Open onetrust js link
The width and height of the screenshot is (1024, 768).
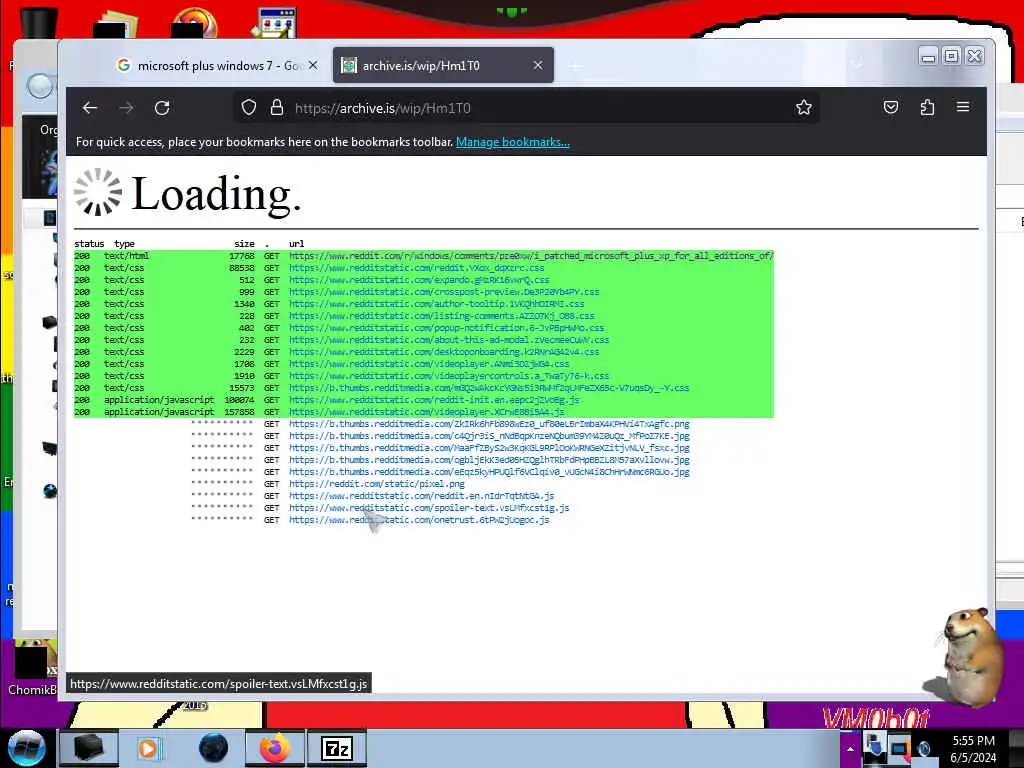point(419,520)
